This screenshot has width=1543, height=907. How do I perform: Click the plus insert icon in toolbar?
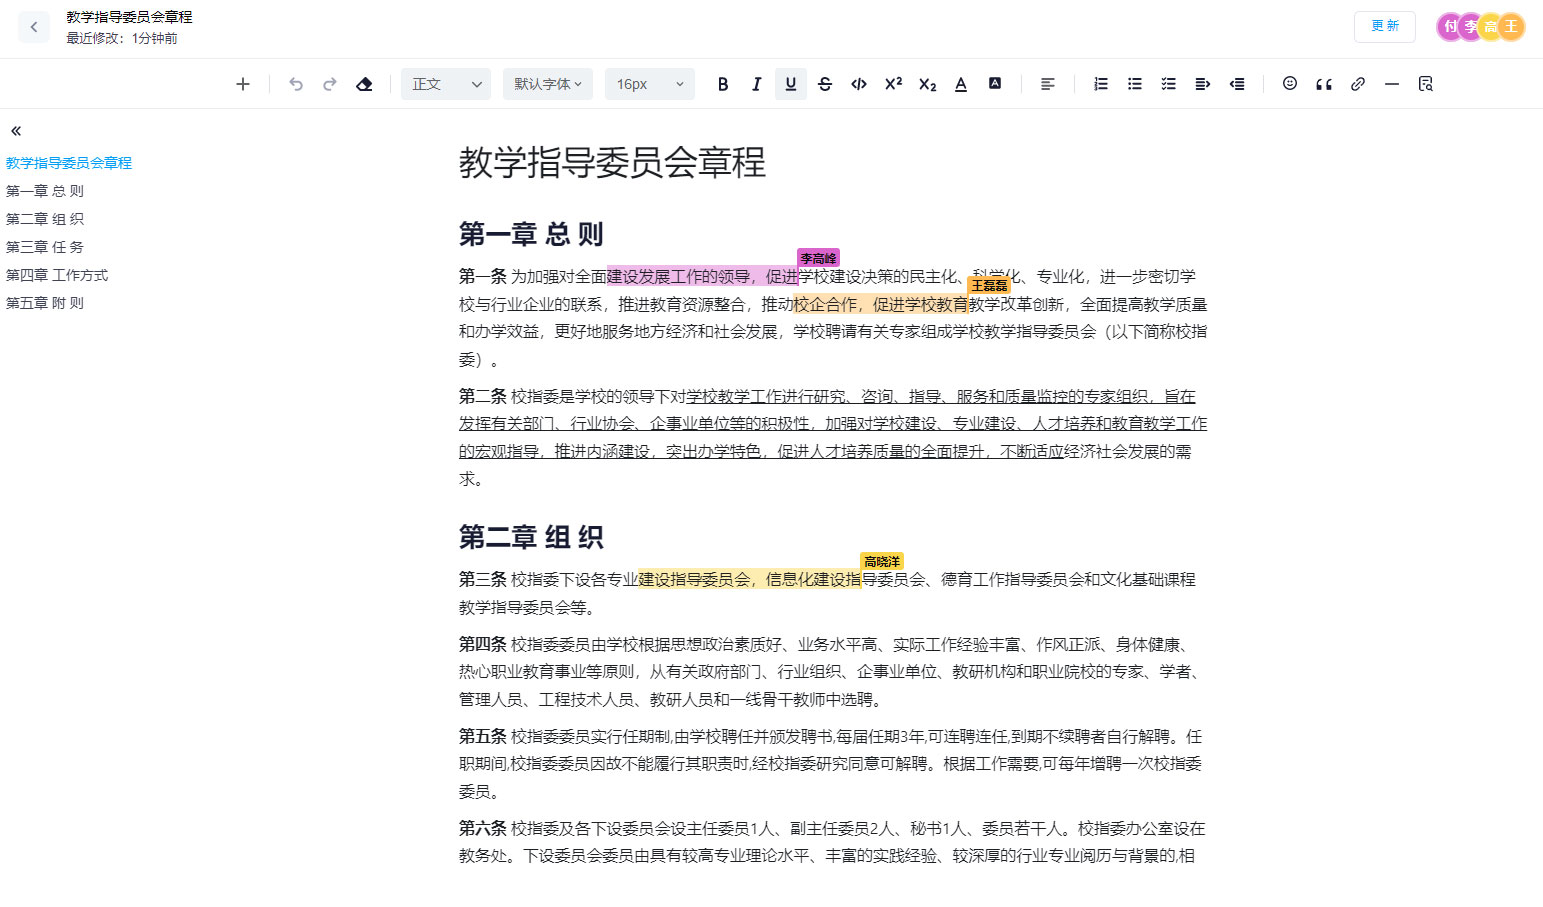coord(242,84)
